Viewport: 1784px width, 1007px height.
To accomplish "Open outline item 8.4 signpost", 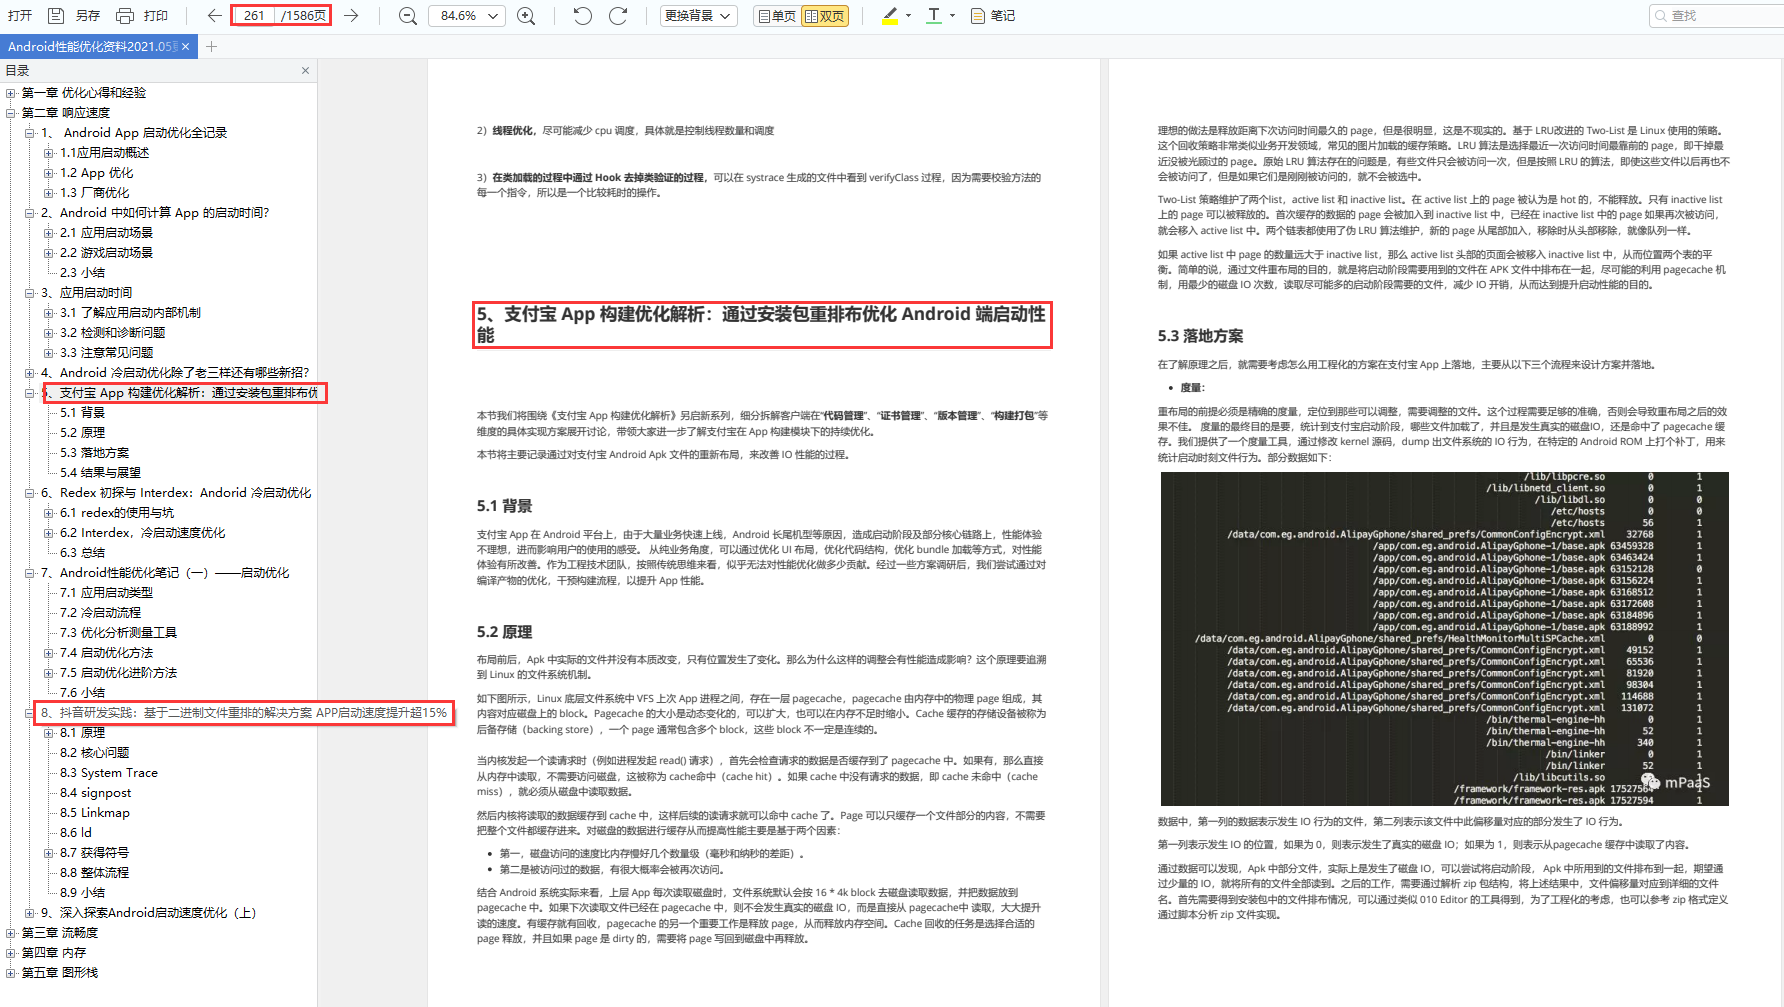I will pos(95,793).
